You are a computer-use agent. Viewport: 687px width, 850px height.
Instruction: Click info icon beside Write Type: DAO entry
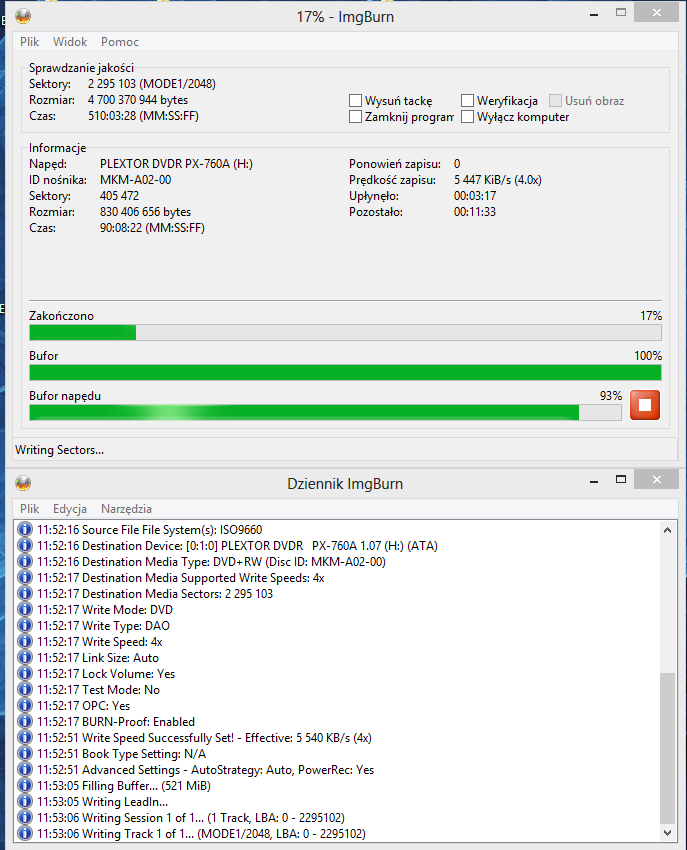[x=24, y=625]
